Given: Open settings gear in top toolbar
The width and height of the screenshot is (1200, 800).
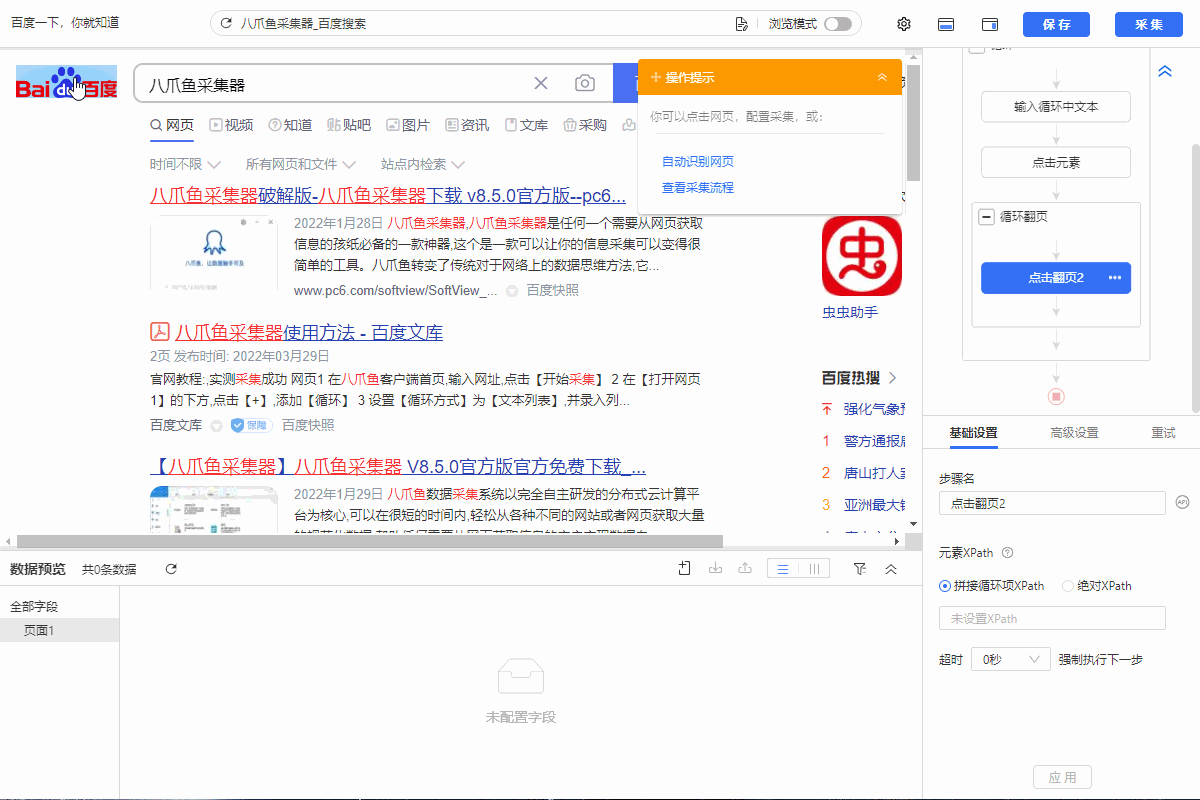Looking at the screenshot, I should (x=904, y=24).
